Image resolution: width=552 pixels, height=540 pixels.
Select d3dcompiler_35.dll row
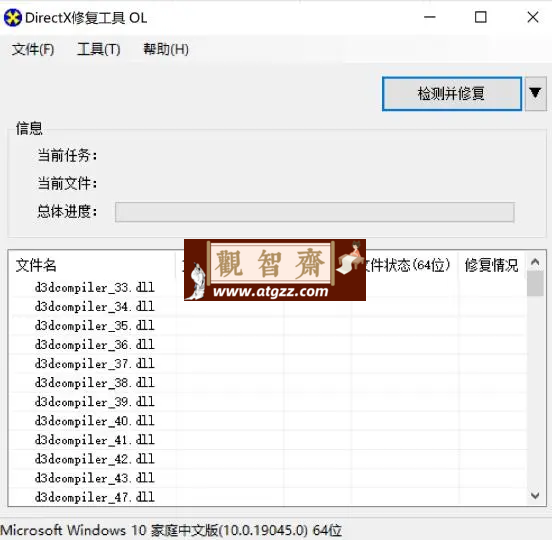coord(268,326)
